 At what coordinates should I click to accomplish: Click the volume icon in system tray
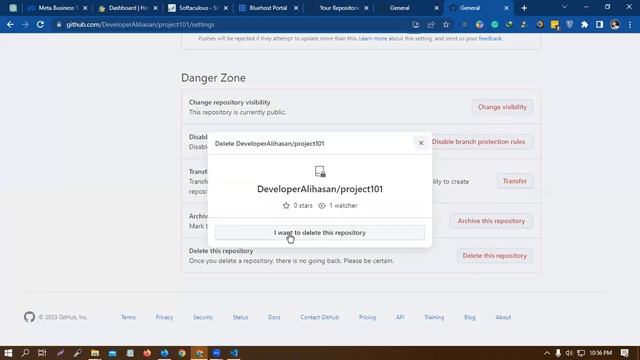(569, 353)
